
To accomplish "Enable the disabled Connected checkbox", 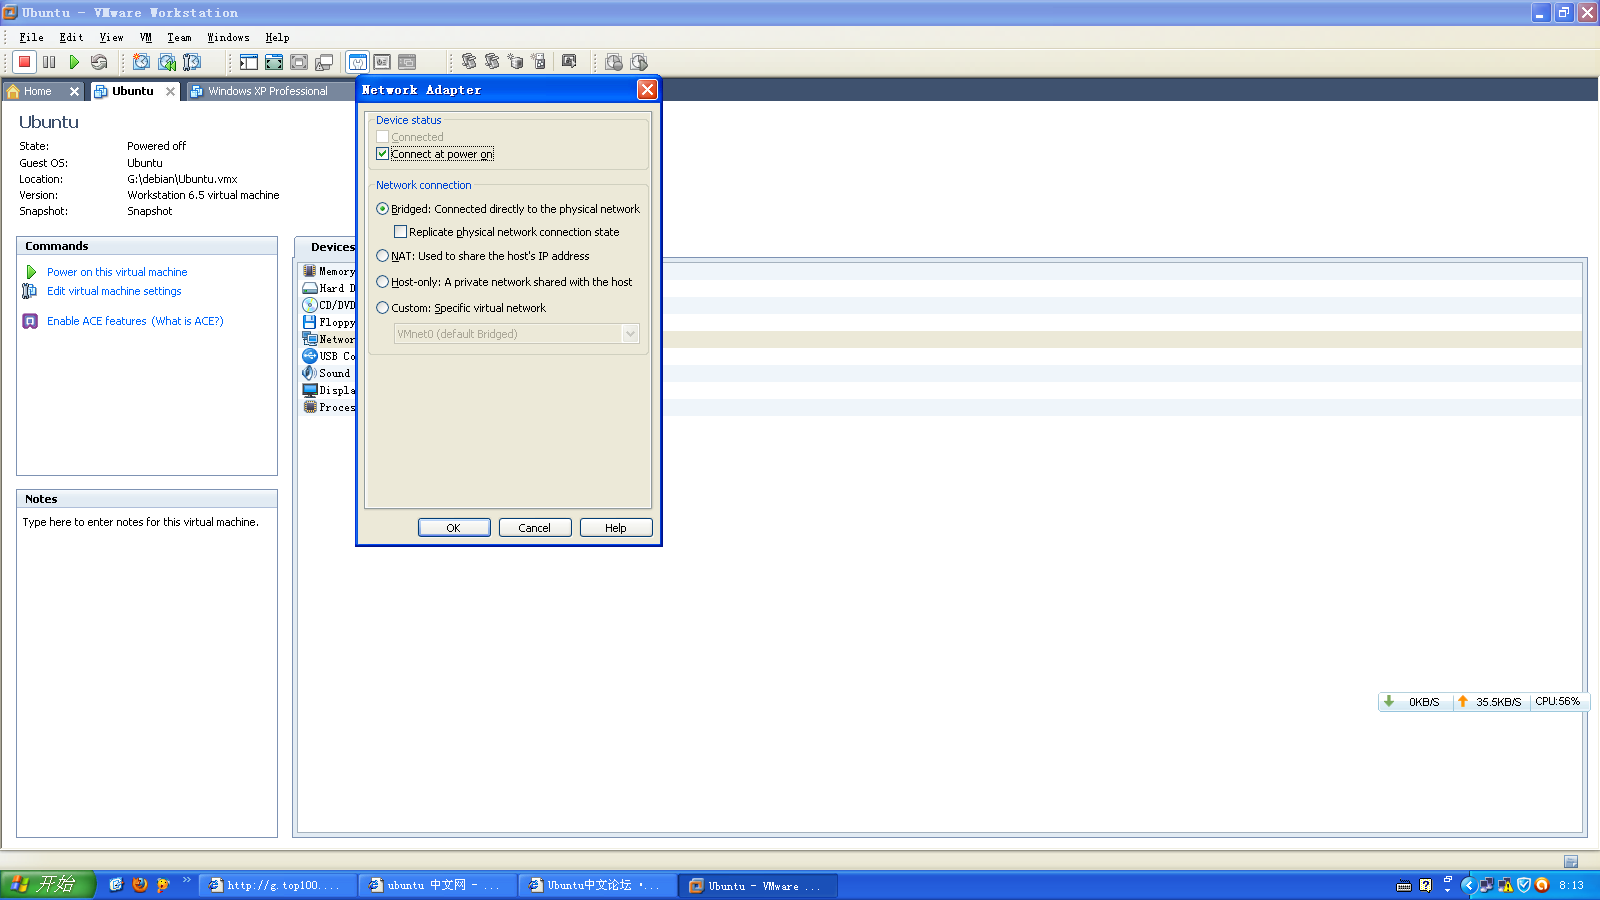I will [382, 137].
